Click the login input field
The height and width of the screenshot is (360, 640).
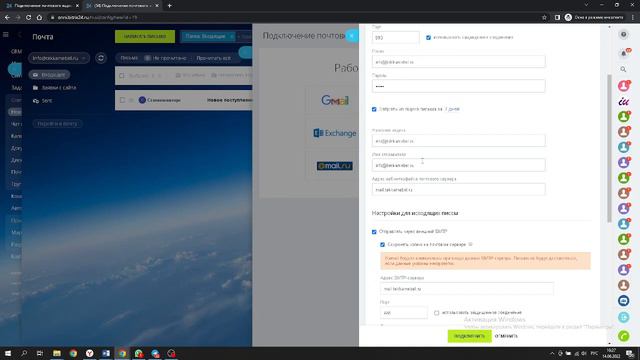pos(458,62)
